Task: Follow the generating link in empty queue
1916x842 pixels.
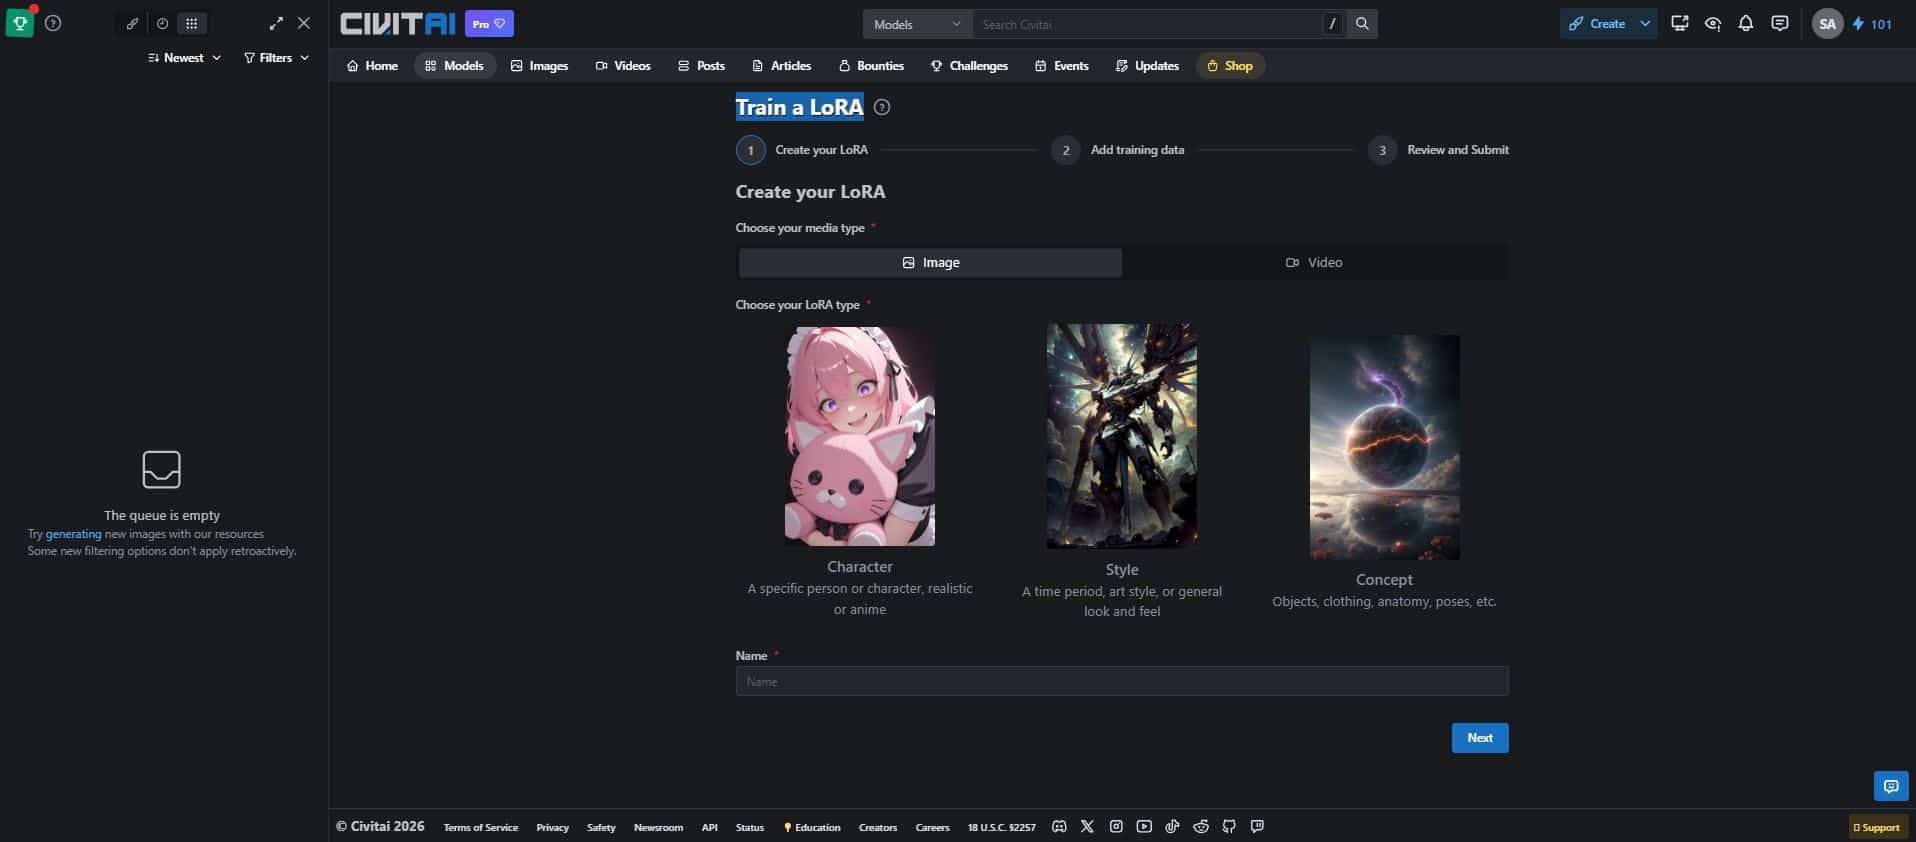Action: pos(73,534)
